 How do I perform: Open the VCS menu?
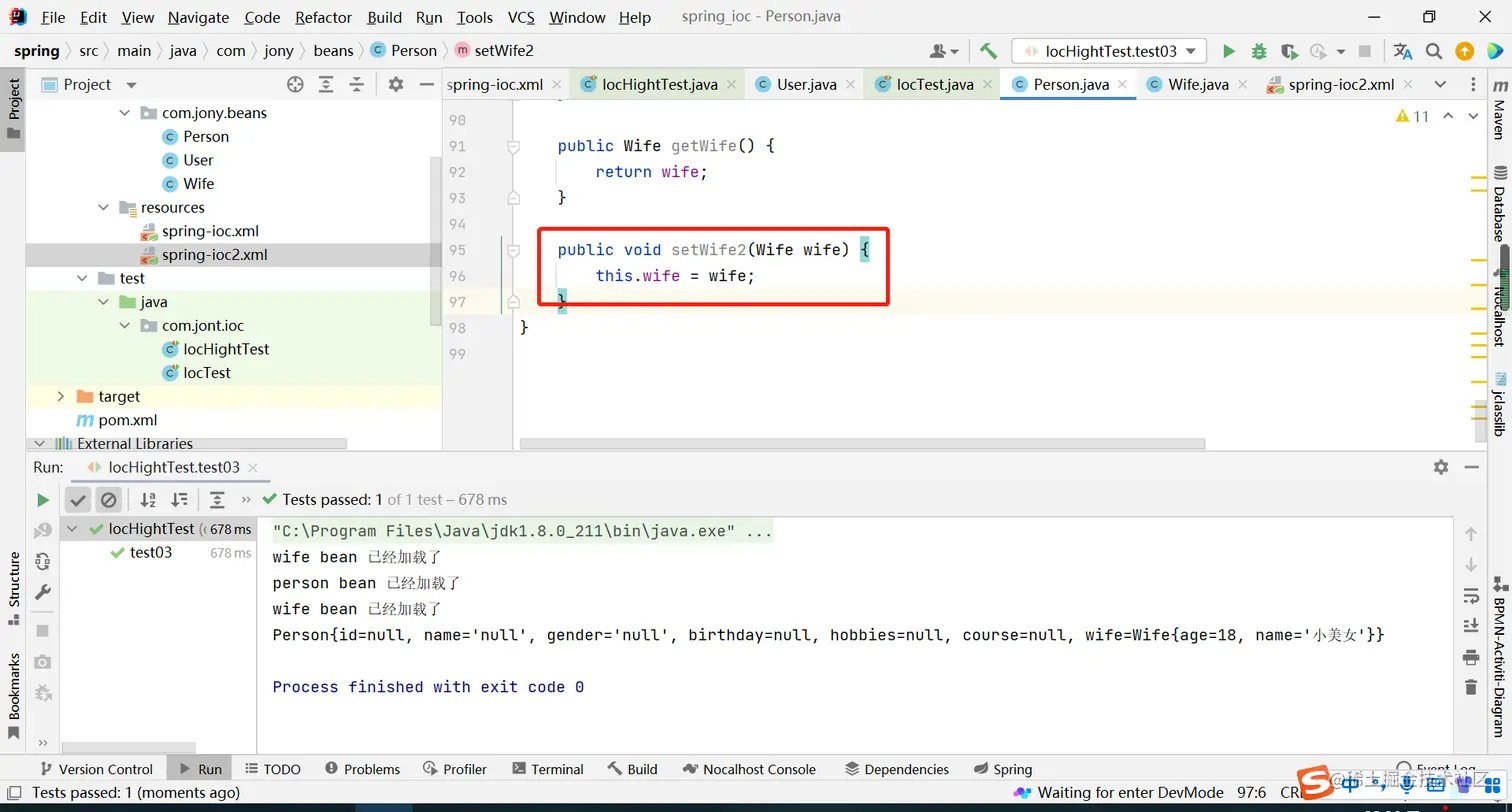(x=521, y=17)
